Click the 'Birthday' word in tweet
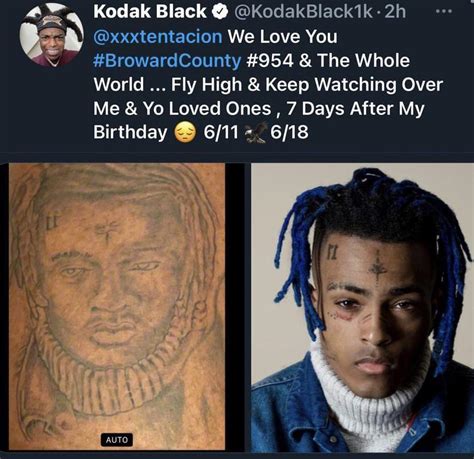The width and height of the screenshot is (474, 459). [x=130, y=132]
